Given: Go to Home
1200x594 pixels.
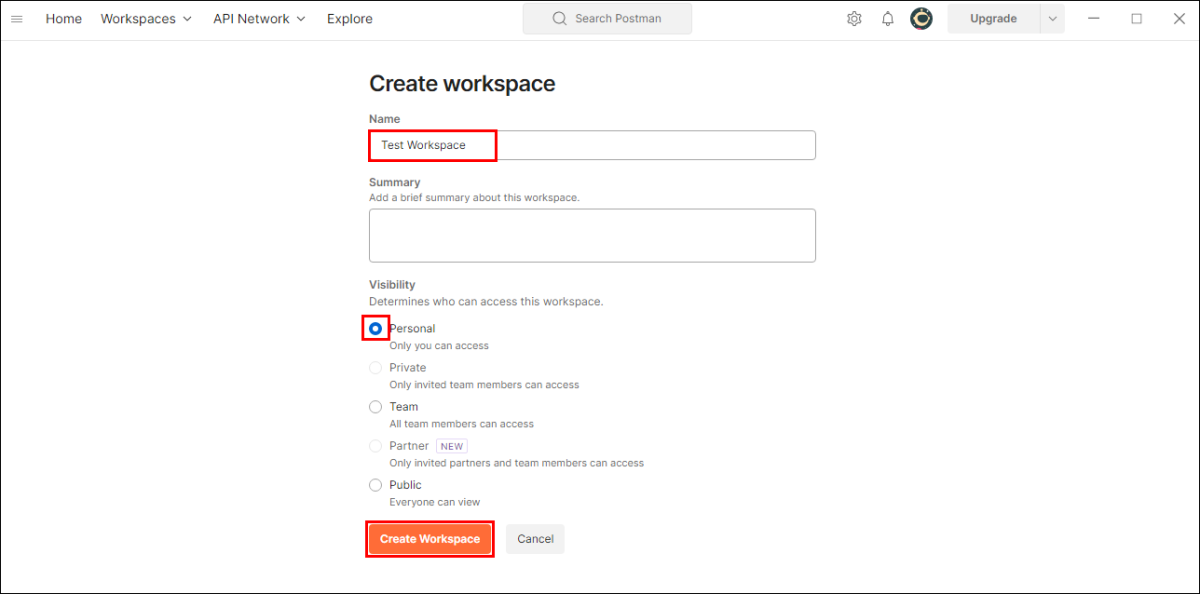Looking at the screenshot, I should [64, 19].
